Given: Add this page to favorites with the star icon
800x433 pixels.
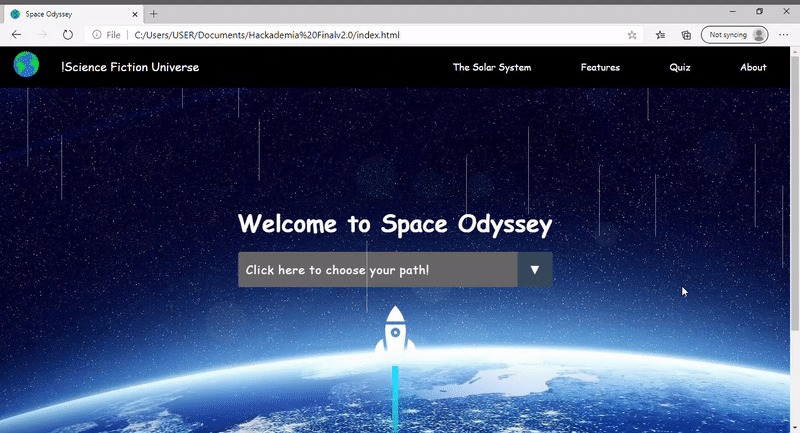Looking at the screenshot, I should tap(632, 35).
